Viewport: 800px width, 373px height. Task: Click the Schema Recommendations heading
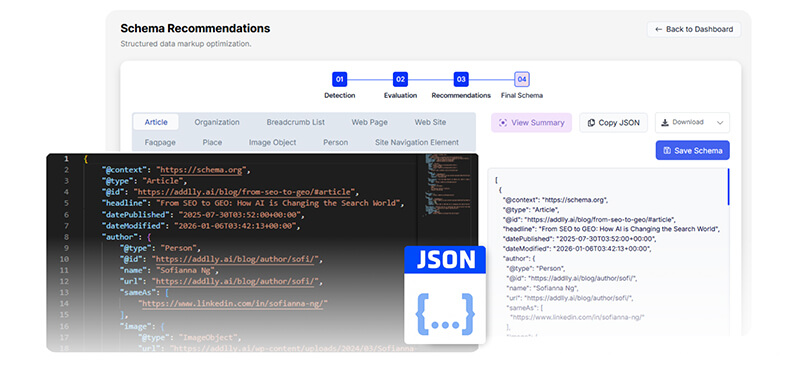[195, 29]
